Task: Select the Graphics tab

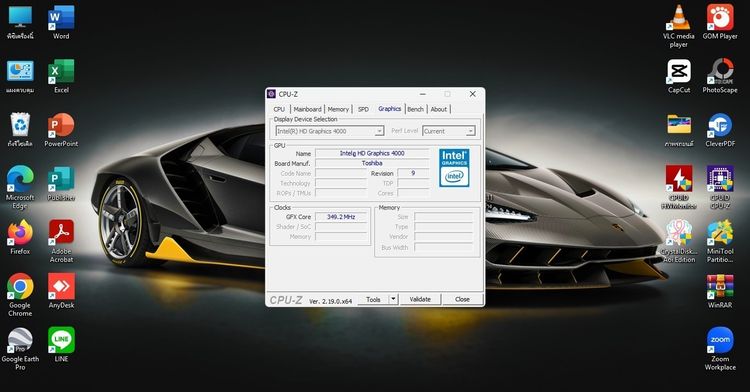Action: pos(389,109)
